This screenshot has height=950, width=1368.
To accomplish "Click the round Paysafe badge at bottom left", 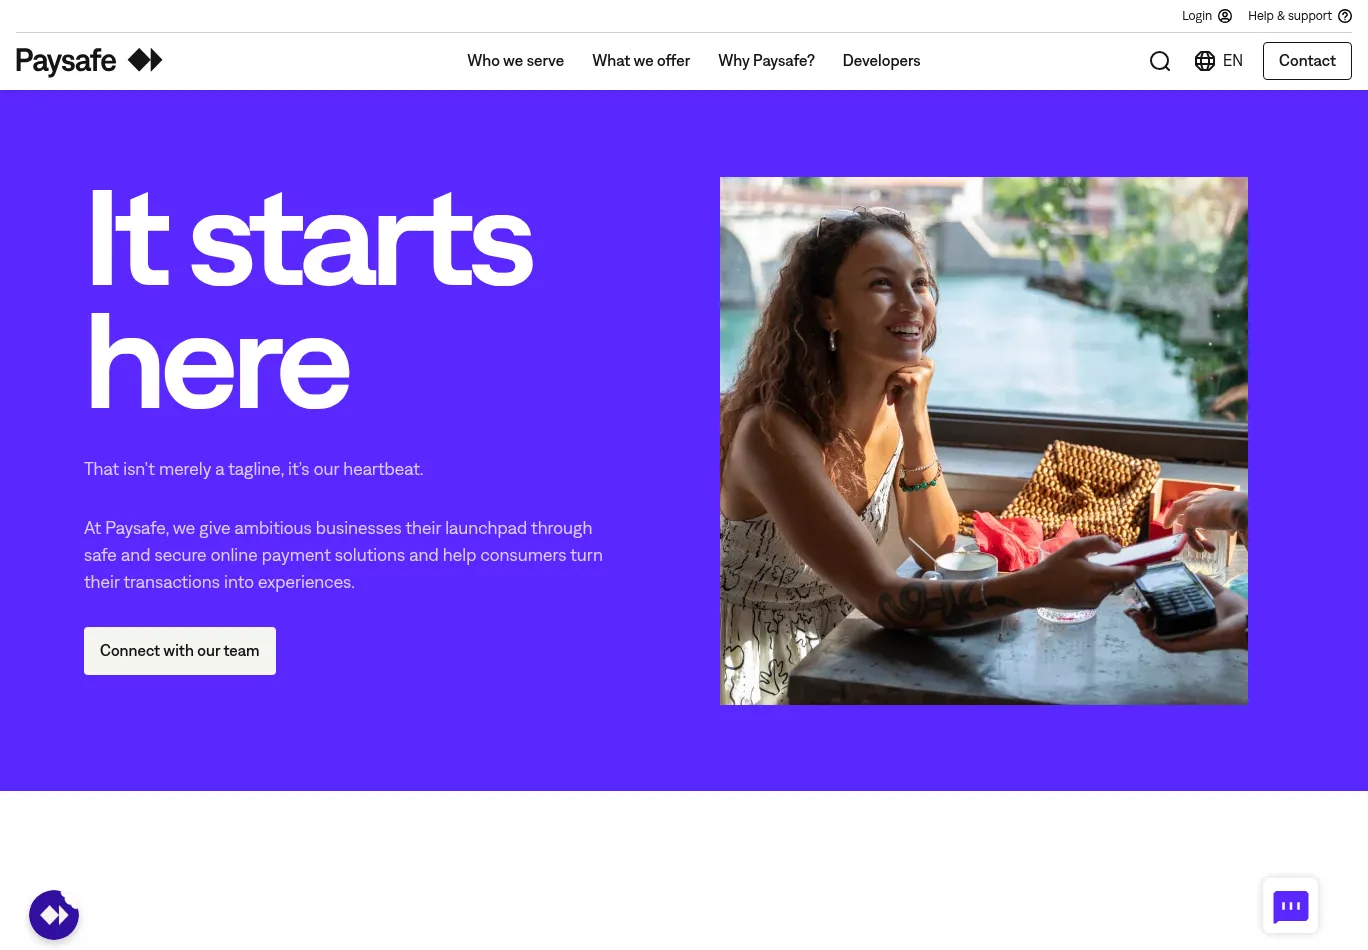I will click(54, 915).
